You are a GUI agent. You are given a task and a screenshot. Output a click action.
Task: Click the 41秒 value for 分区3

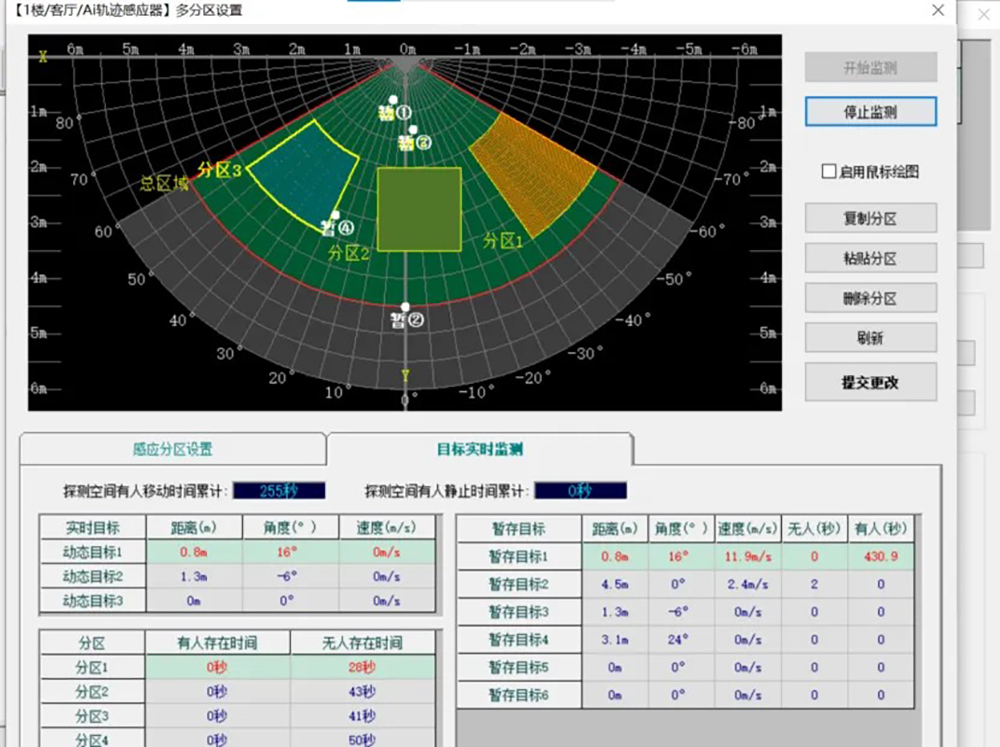[x=362, y=716]
